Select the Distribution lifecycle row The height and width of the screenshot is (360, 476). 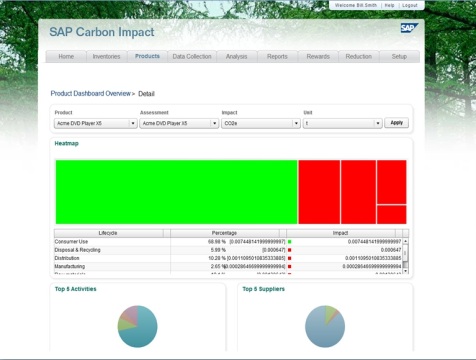coord(228,258)
